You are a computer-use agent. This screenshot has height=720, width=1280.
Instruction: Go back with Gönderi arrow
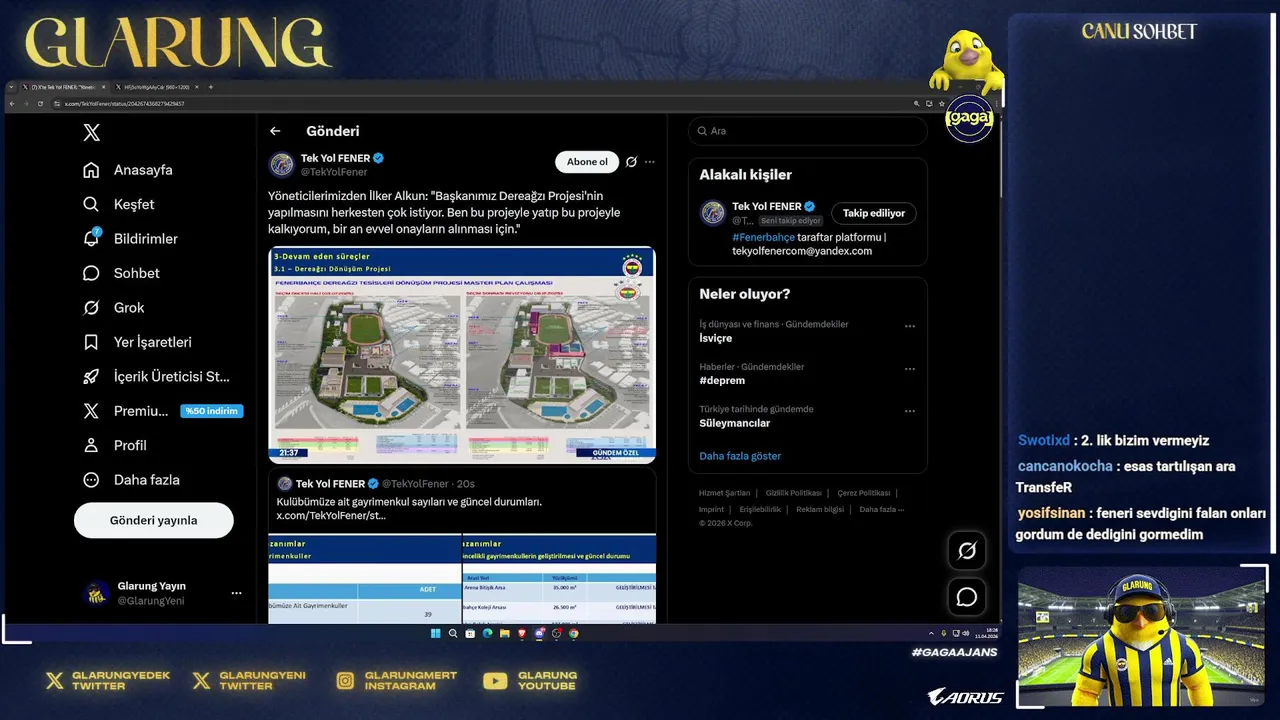(275, 131)
